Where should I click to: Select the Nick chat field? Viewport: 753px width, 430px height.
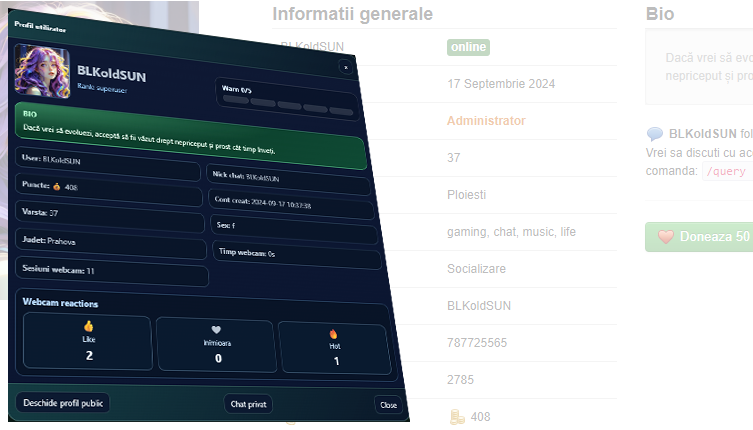288,179
